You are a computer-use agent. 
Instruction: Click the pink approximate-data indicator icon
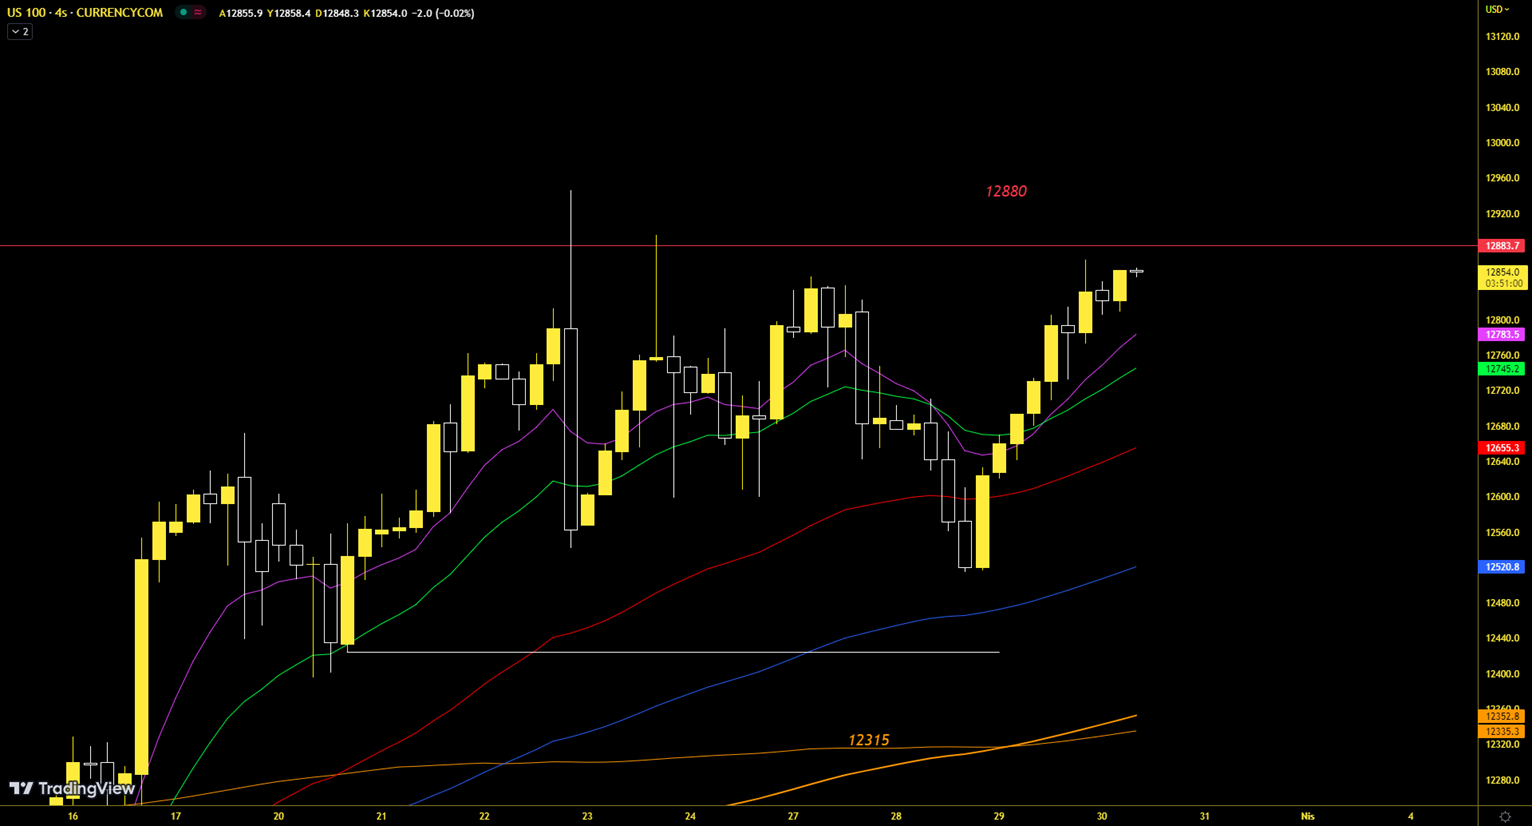[x=198, y=13]
